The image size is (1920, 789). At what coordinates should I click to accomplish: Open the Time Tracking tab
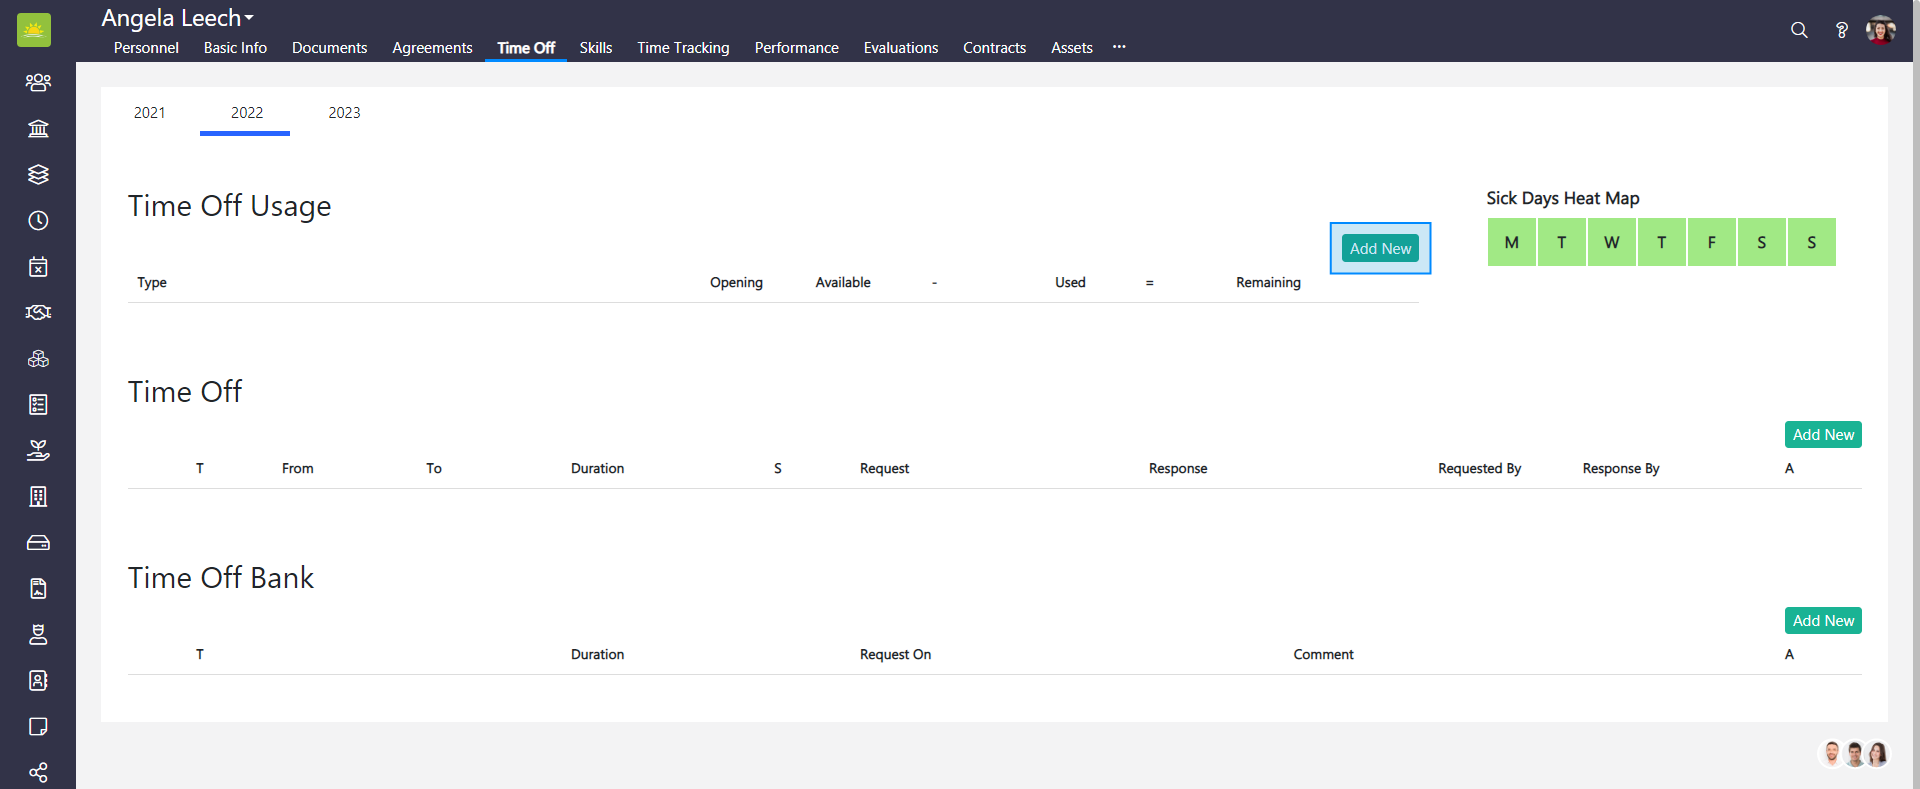tap(683, 48)
